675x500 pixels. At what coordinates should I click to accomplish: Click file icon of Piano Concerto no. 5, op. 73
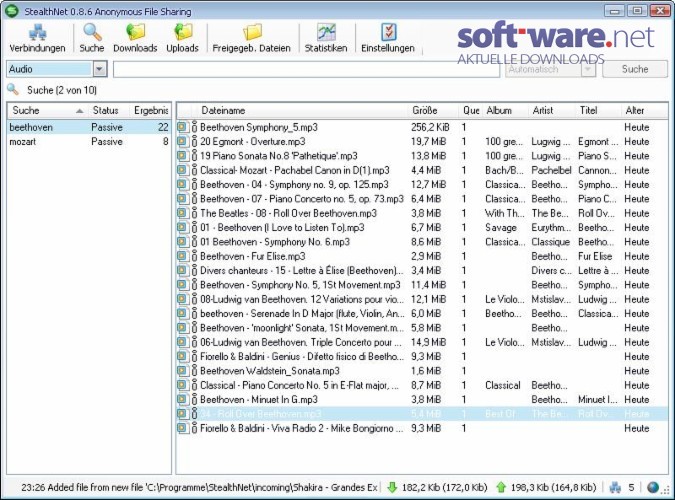pos(183,199)
